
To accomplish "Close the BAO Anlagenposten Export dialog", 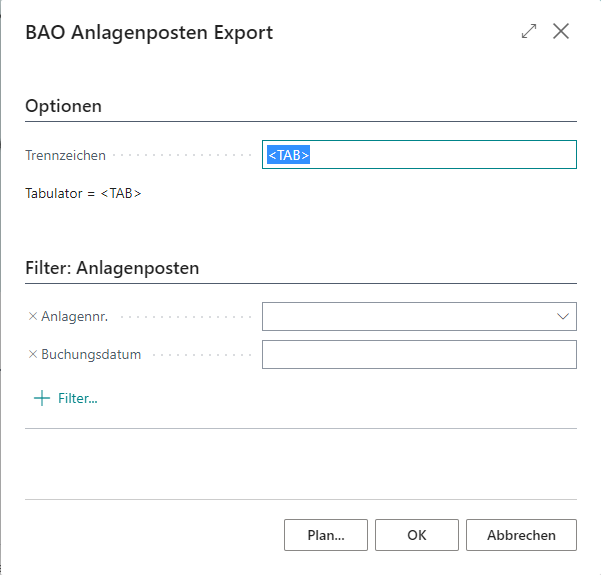I will click(561, 31).
